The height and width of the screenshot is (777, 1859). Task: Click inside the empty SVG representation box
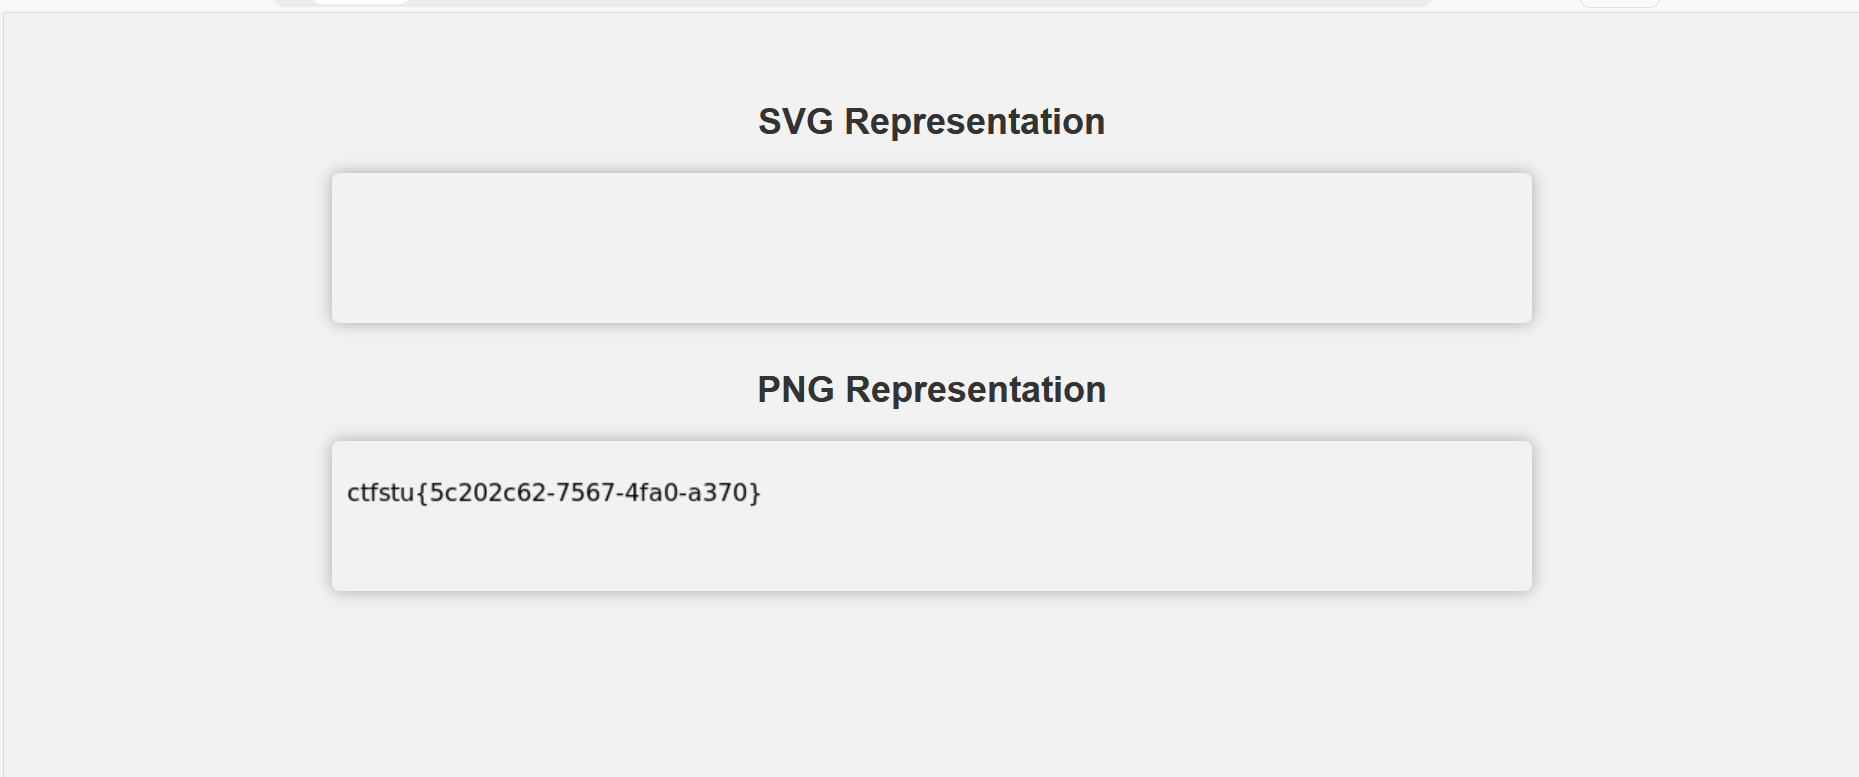click(931, 248)
